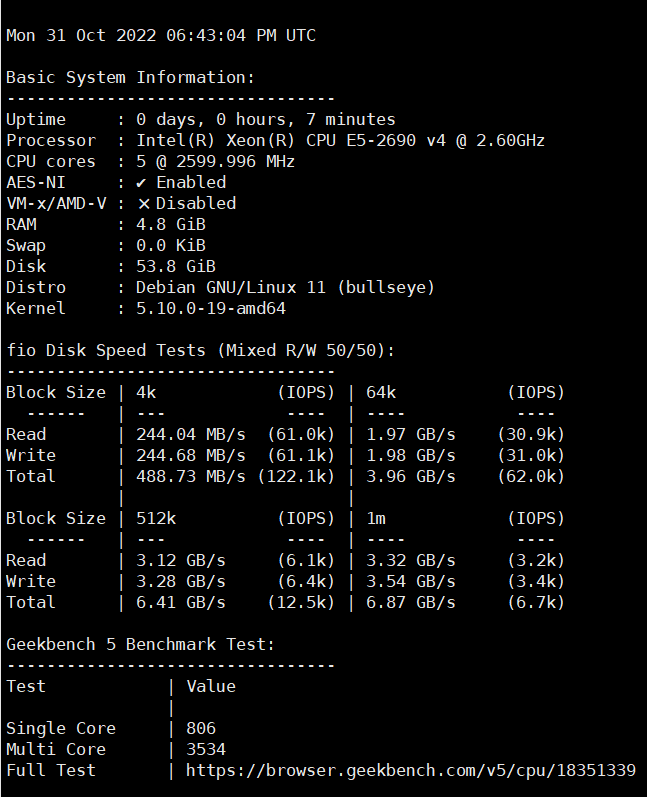
Task: Click the Swap value 0.0 KiB
Action: pyautogui.click(x=171, y=245)
